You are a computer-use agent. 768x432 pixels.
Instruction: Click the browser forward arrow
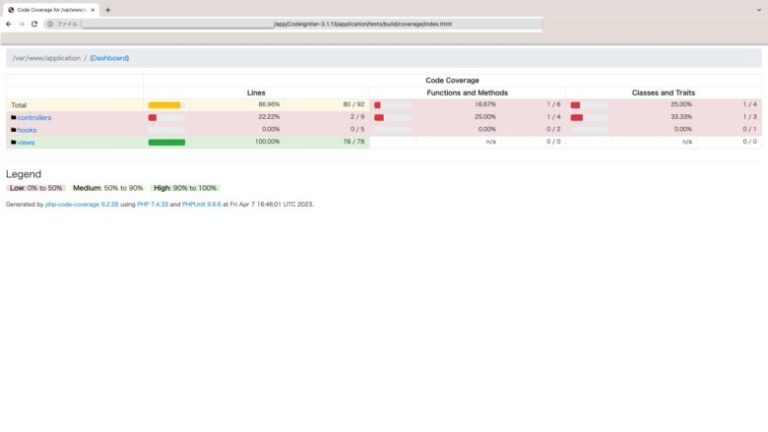21,24
